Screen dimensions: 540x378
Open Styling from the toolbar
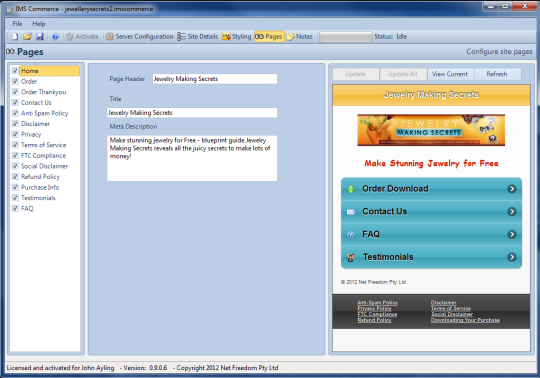tap(237, 36)
